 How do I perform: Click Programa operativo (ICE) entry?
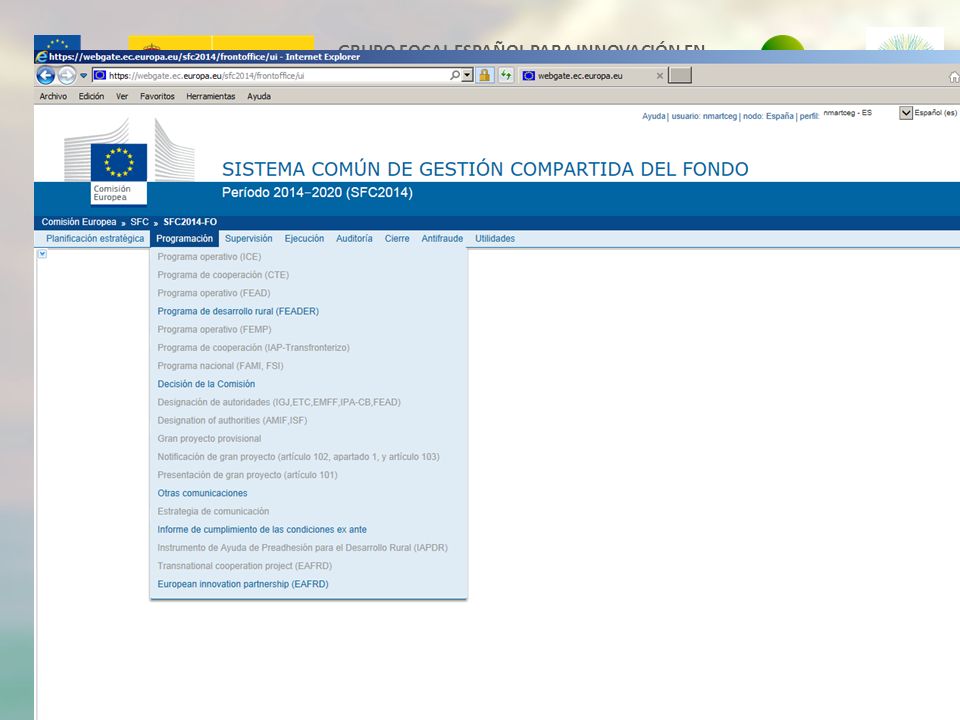tap(209, 257)
